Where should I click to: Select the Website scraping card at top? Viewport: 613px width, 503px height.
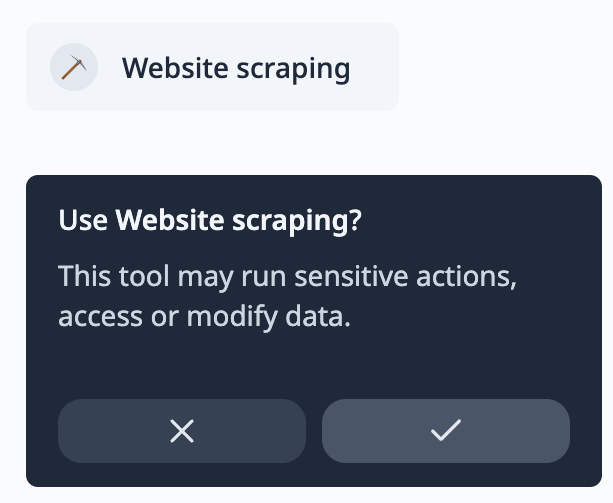(x=212, y=67)
